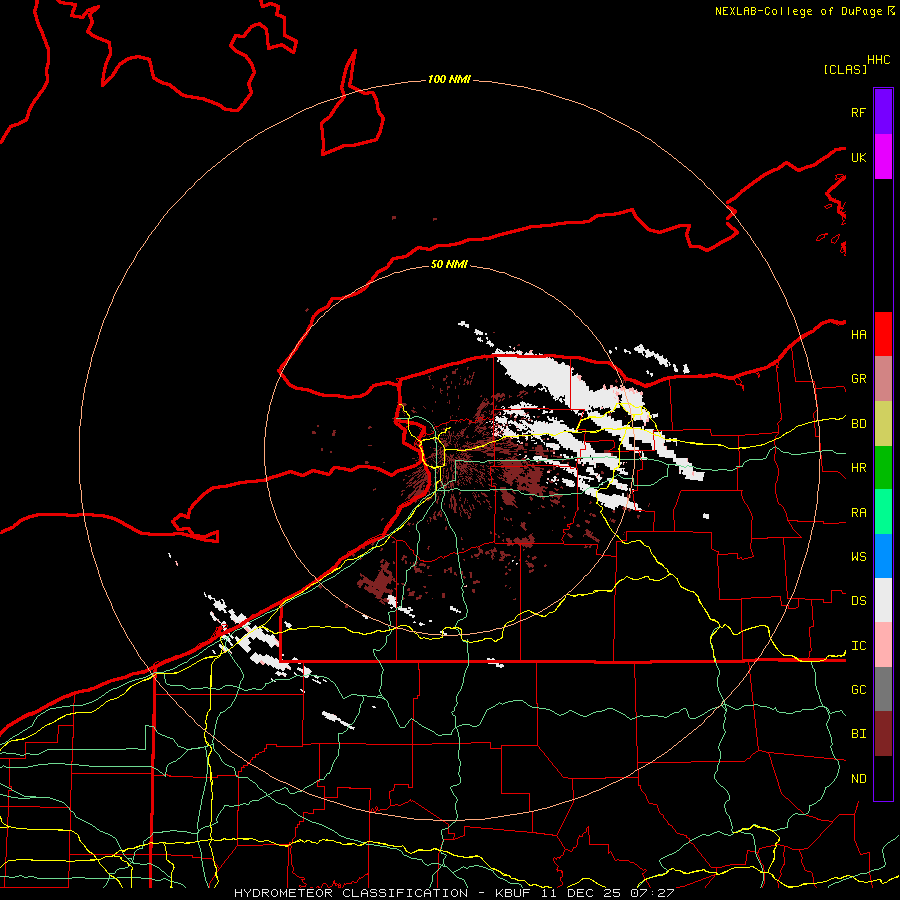This screenshot has width=900, height=900.
Task: Click the HR legend label
Action: point(858,468)
